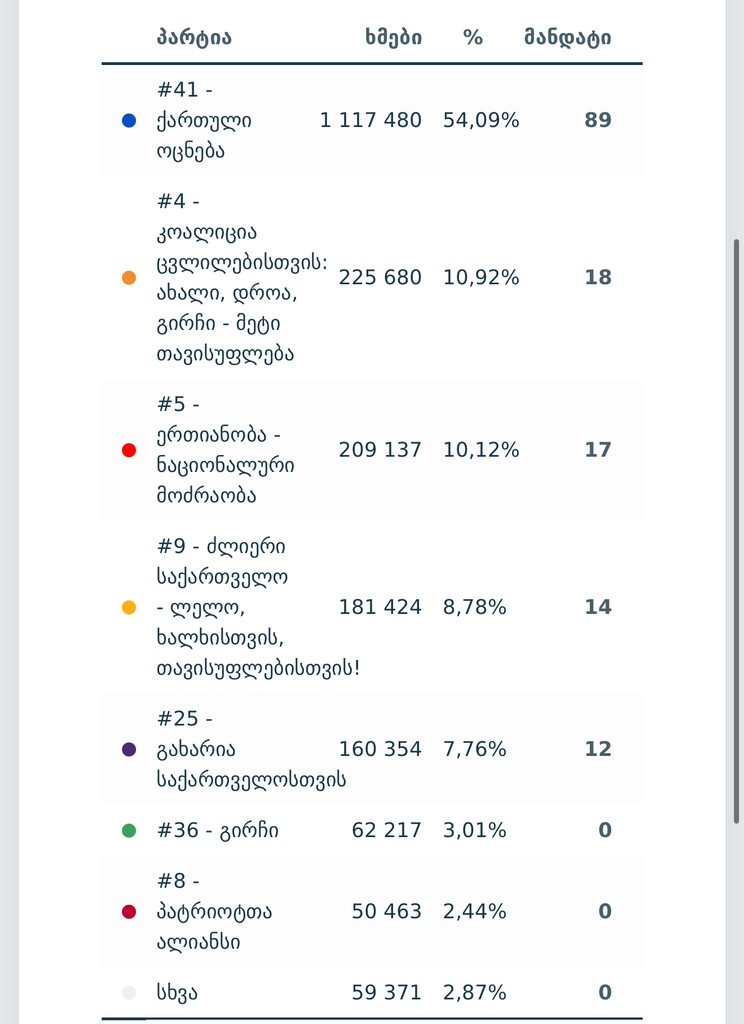Select the #41 ქართული ოცნება party name
This screenshot has width=744, height=1024.
coord(204,120)
